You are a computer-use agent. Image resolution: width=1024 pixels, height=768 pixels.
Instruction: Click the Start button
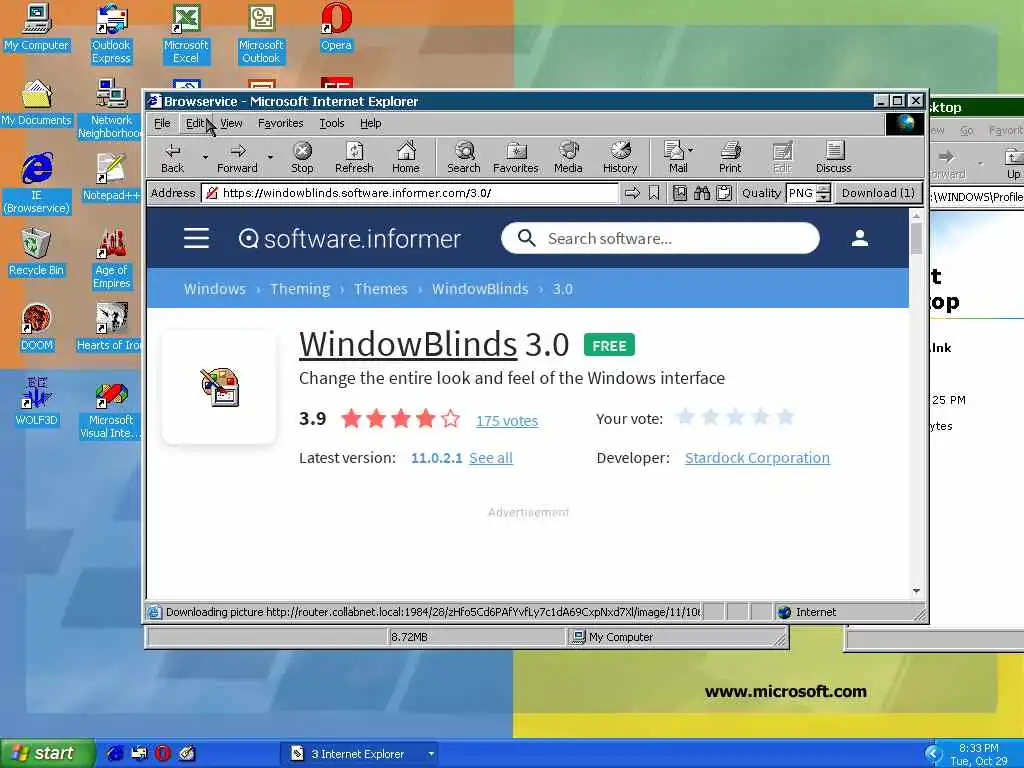click(47, 754)
